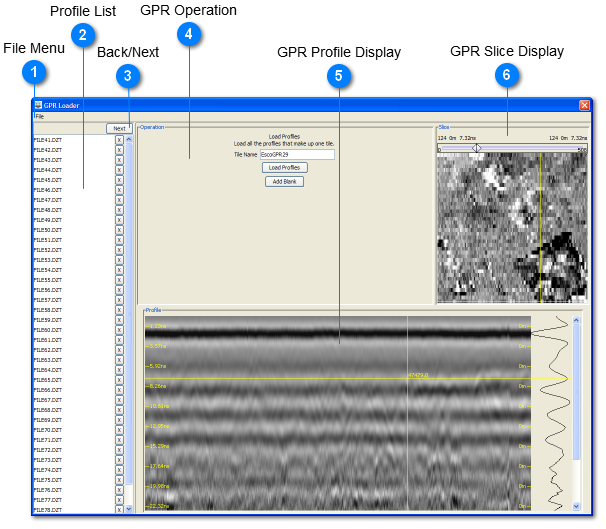Screen dimensions: 606x529
Task: Remove FILE56.DZT with its X button
Action: pos(119,290)
